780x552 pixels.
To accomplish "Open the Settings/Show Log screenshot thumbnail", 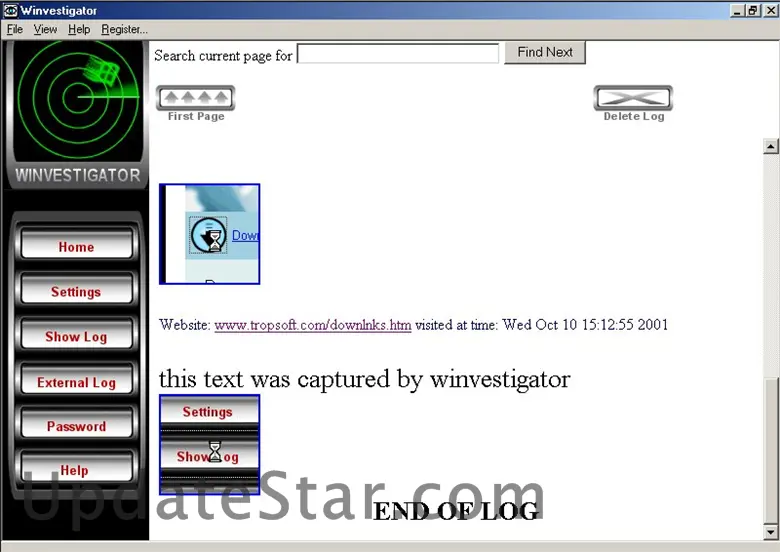I will pos(209,445).
